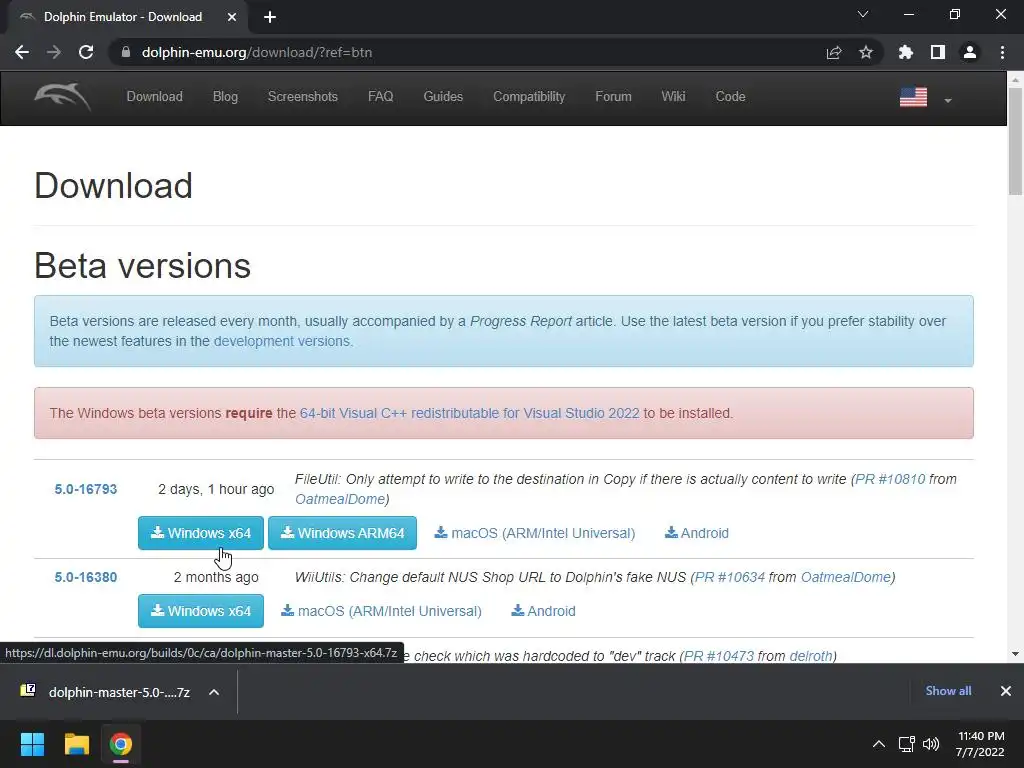Click Chrome icon in taskbar
Image resolution: width=1024 pixels, height=768 pixels.
click(x=120, y=744)
